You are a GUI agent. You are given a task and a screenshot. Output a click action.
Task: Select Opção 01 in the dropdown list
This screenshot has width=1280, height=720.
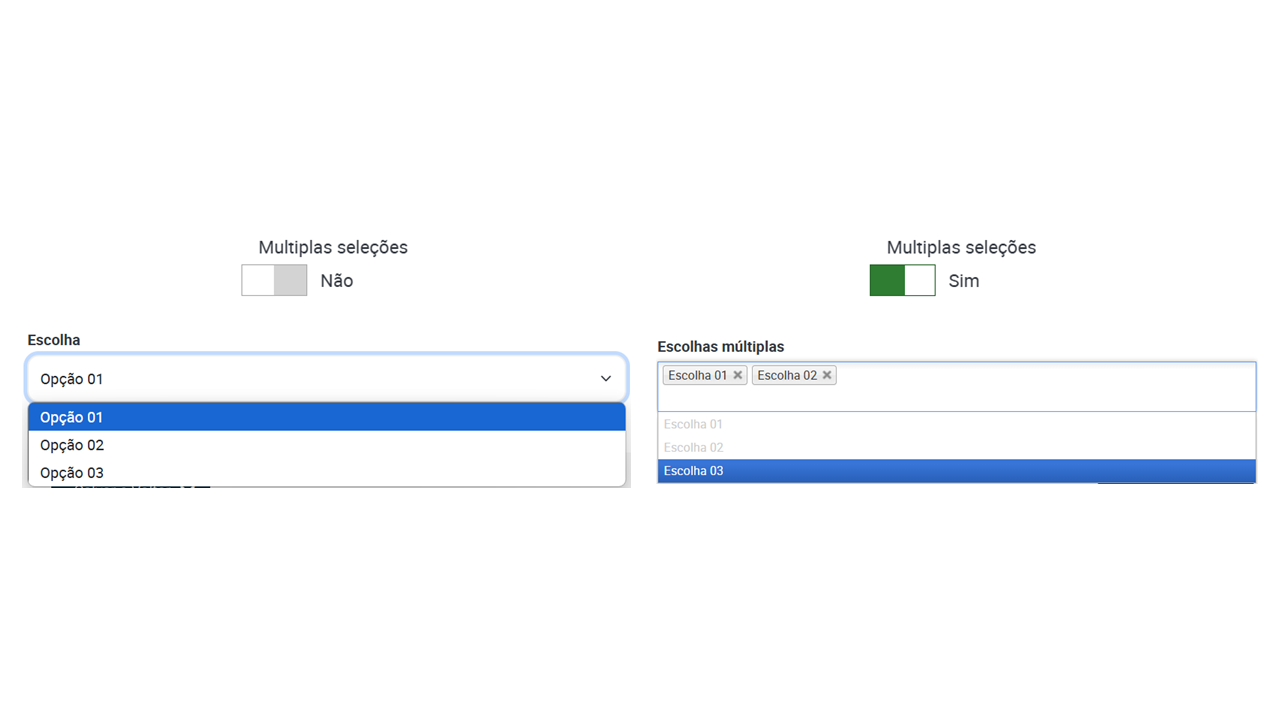click(x=327, y=417)
